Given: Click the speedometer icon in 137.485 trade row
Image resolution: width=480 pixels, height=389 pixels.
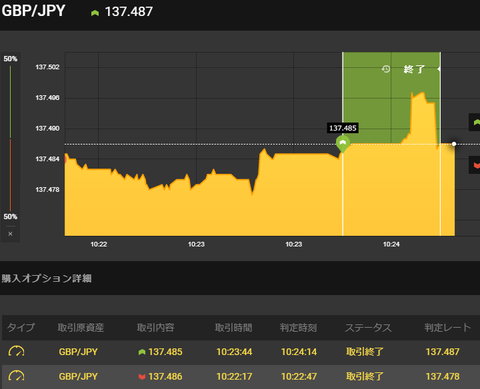Looking at the screenshot, I should (x=16, y=351).
